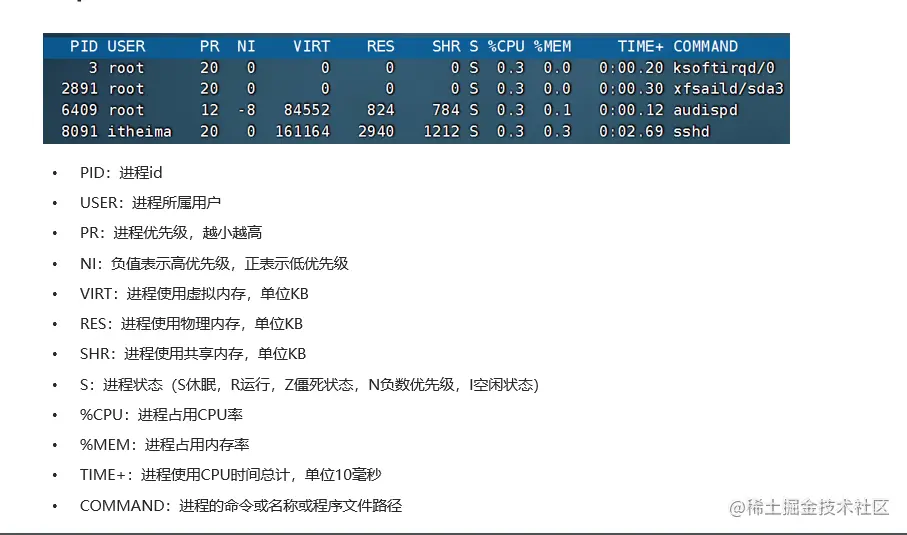
Task: Select the audispd command cell
Action: click(x=706, y=110)
